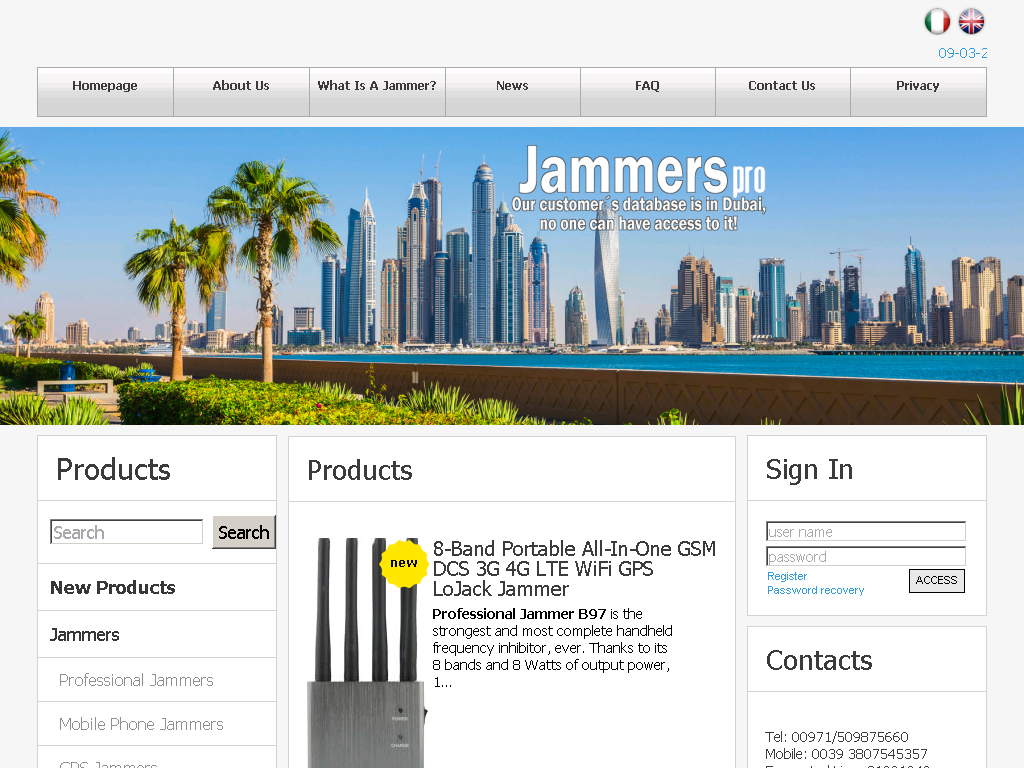The width and height of the screenshot is (1024, 768).
Task: Switch site language to Italian flag
Action: (x=936, y=21)
